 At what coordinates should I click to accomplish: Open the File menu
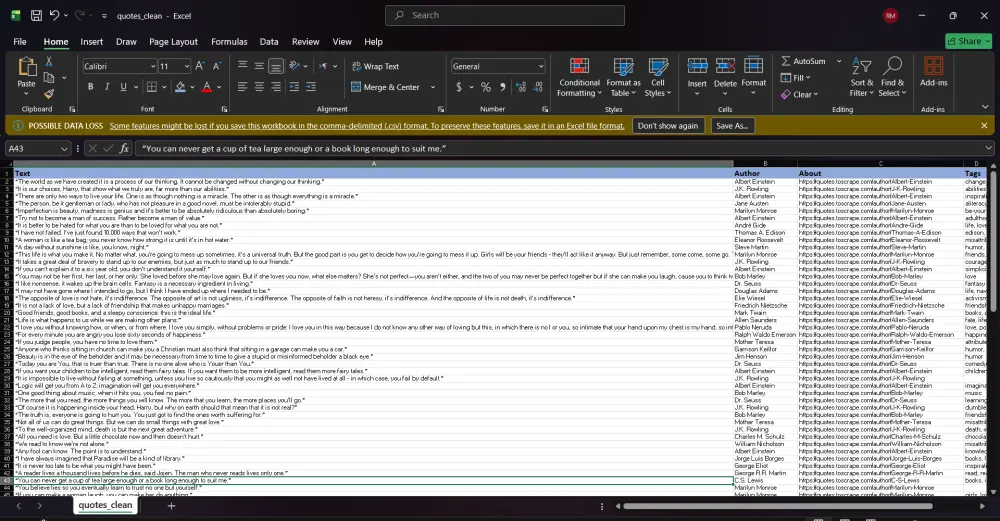click(20, 41)
